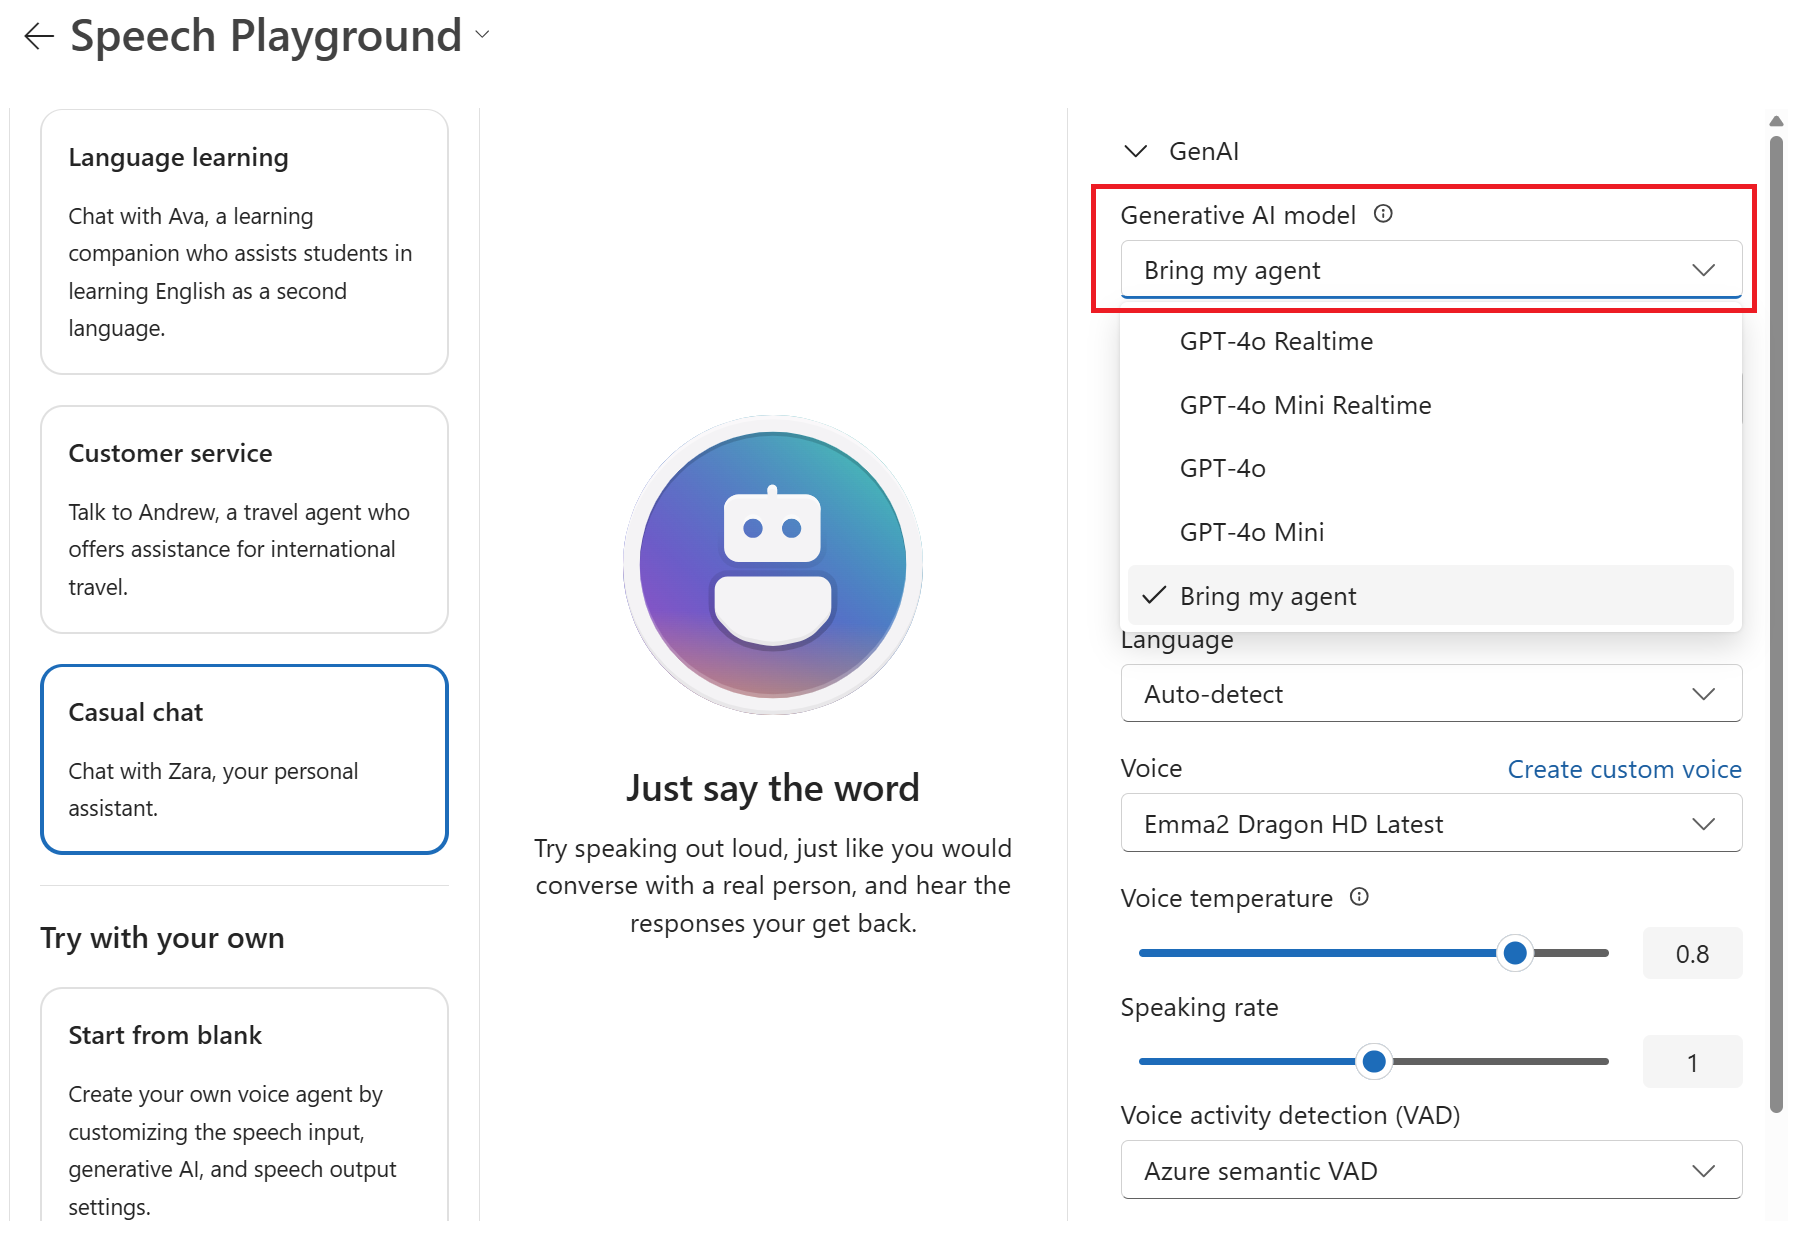
Task: Open the Speech Playground title dropdown chevron
Action: click(482, 34)
